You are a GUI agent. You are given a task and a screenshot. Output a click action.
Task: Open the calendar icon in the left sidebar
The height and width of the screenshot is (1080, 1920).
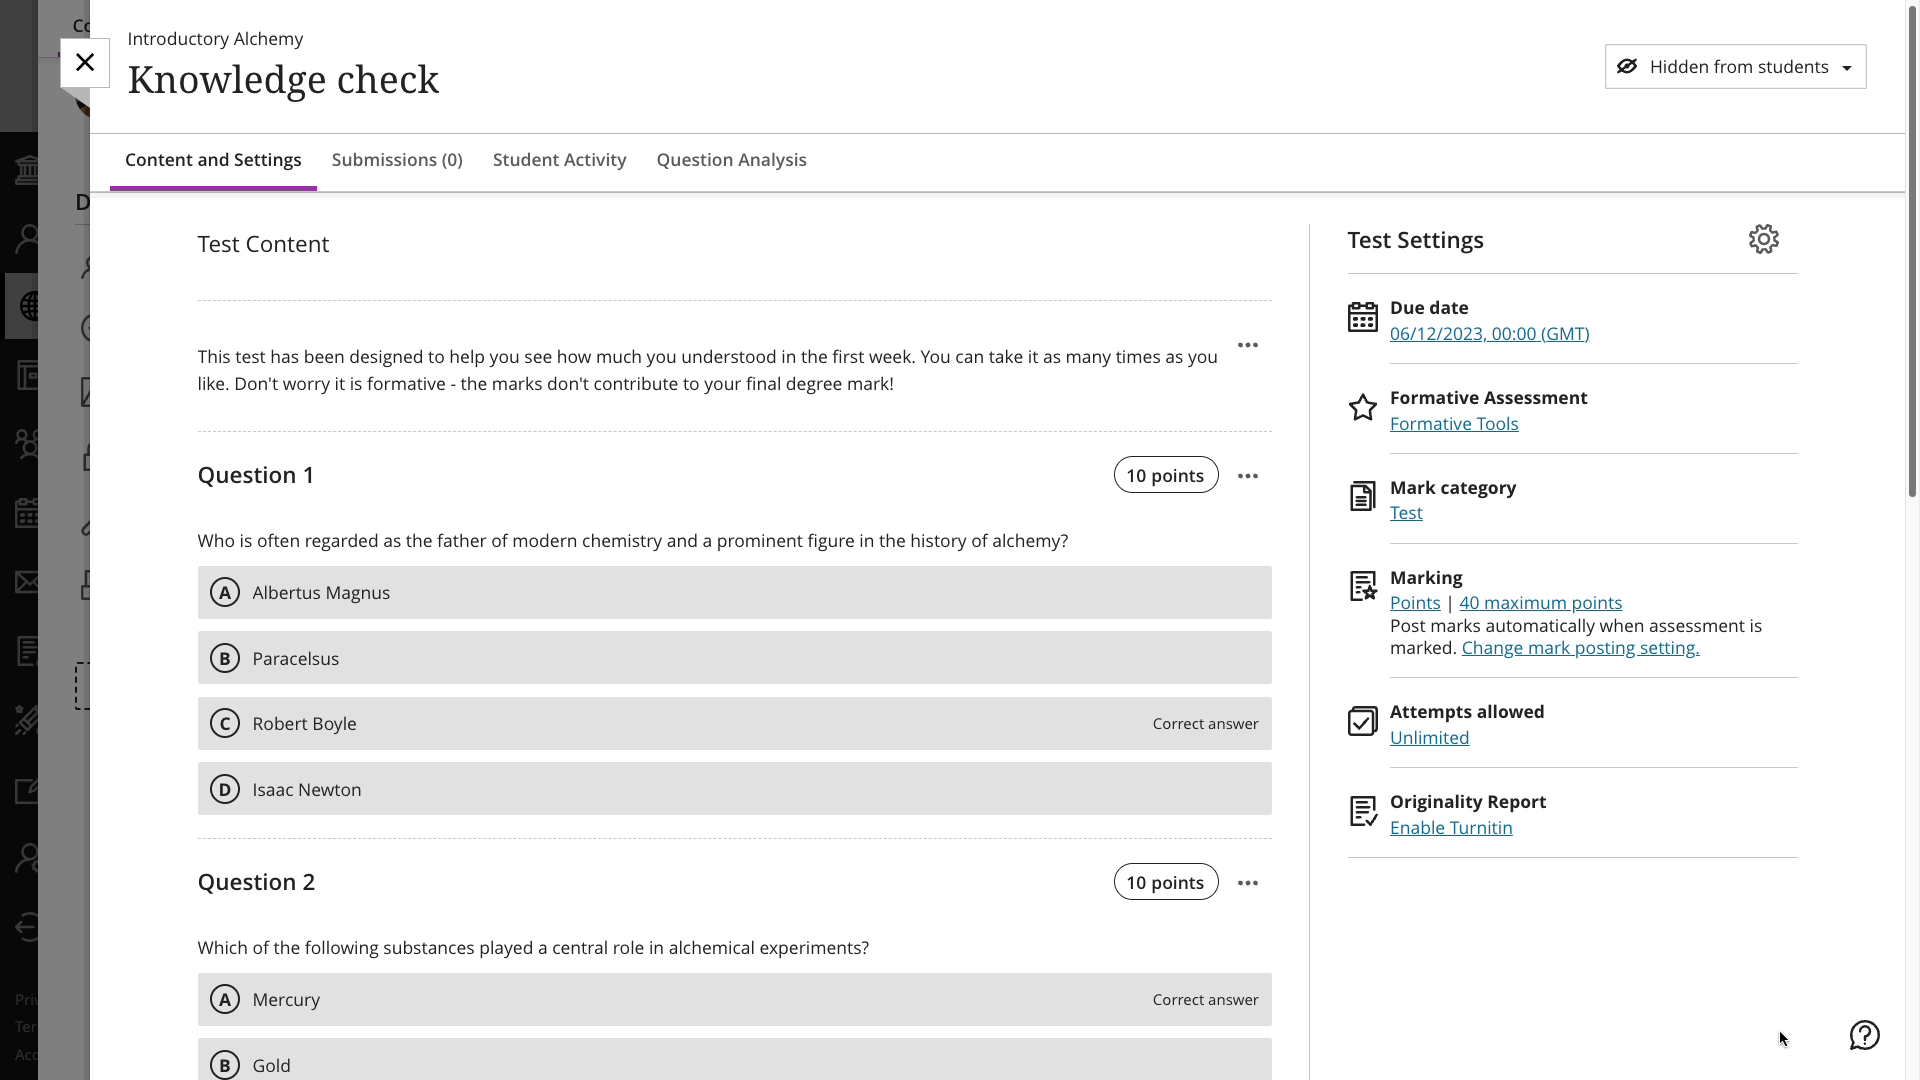tap(27, 513)
